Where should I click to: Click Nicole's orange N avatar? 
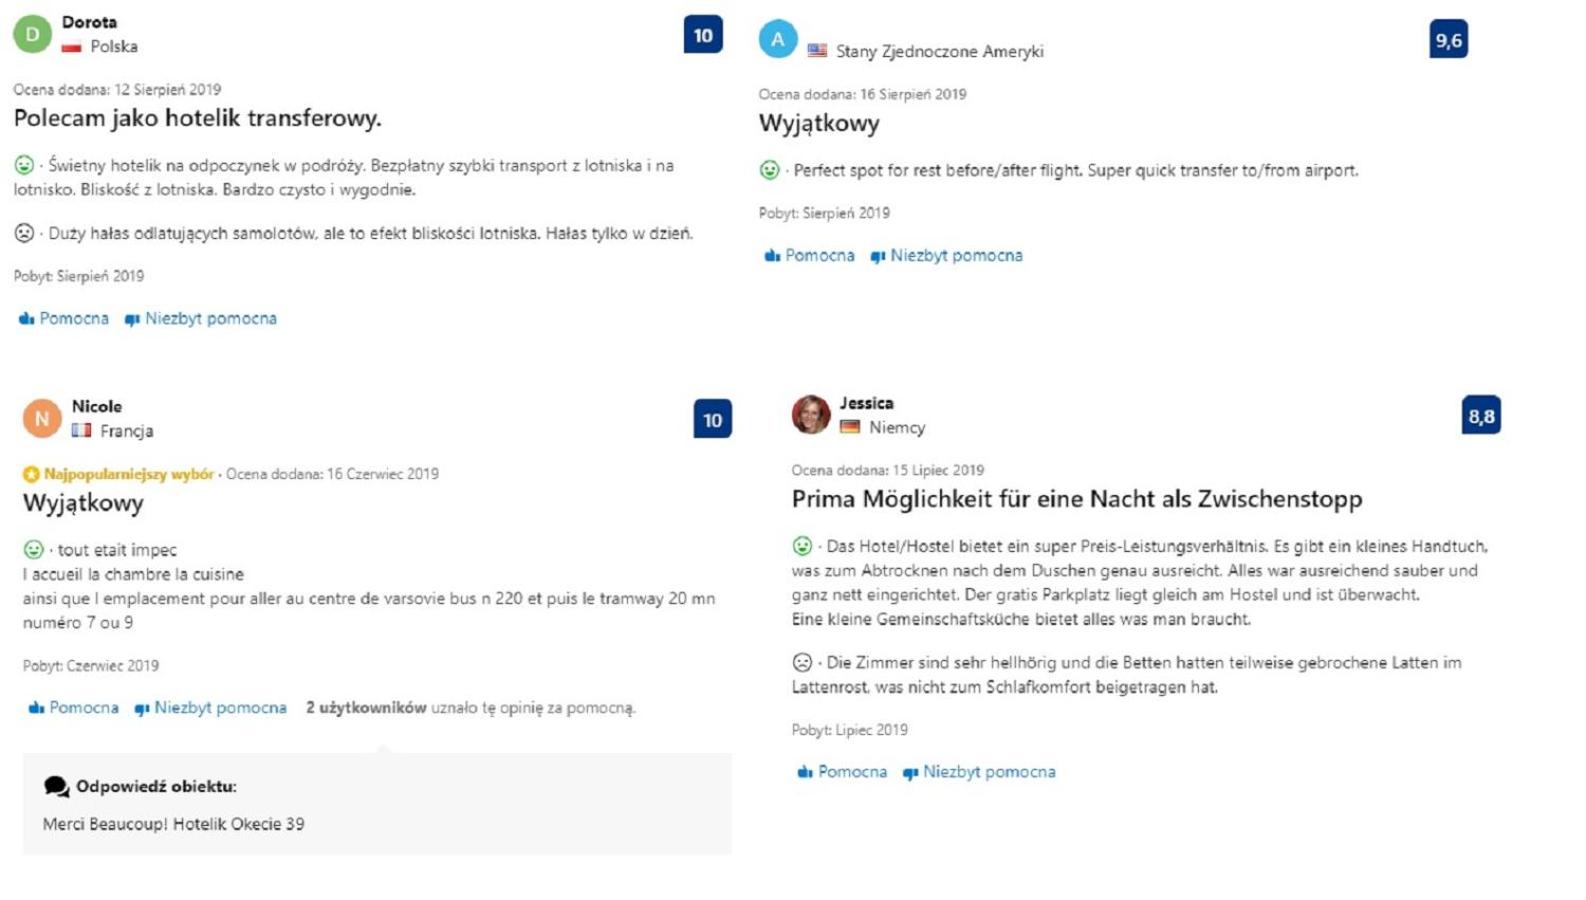coord(42,418)
